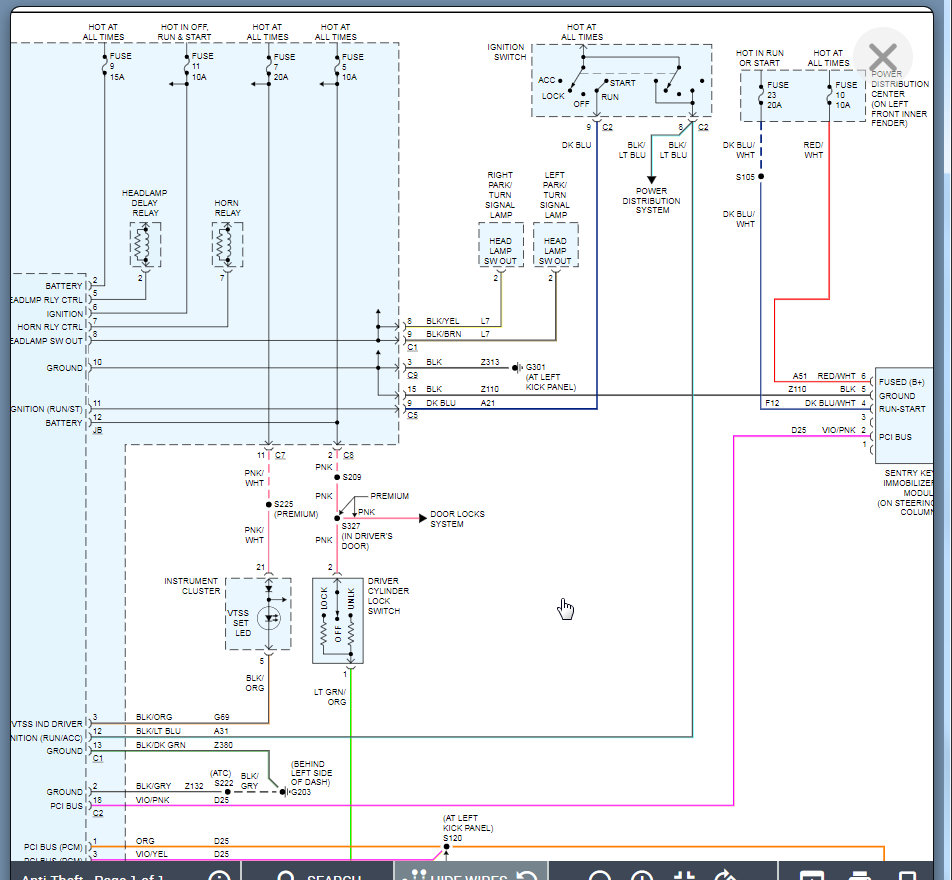
Task: Click the Search button in bottom toolbar
Action: click(x=321, y=875)
